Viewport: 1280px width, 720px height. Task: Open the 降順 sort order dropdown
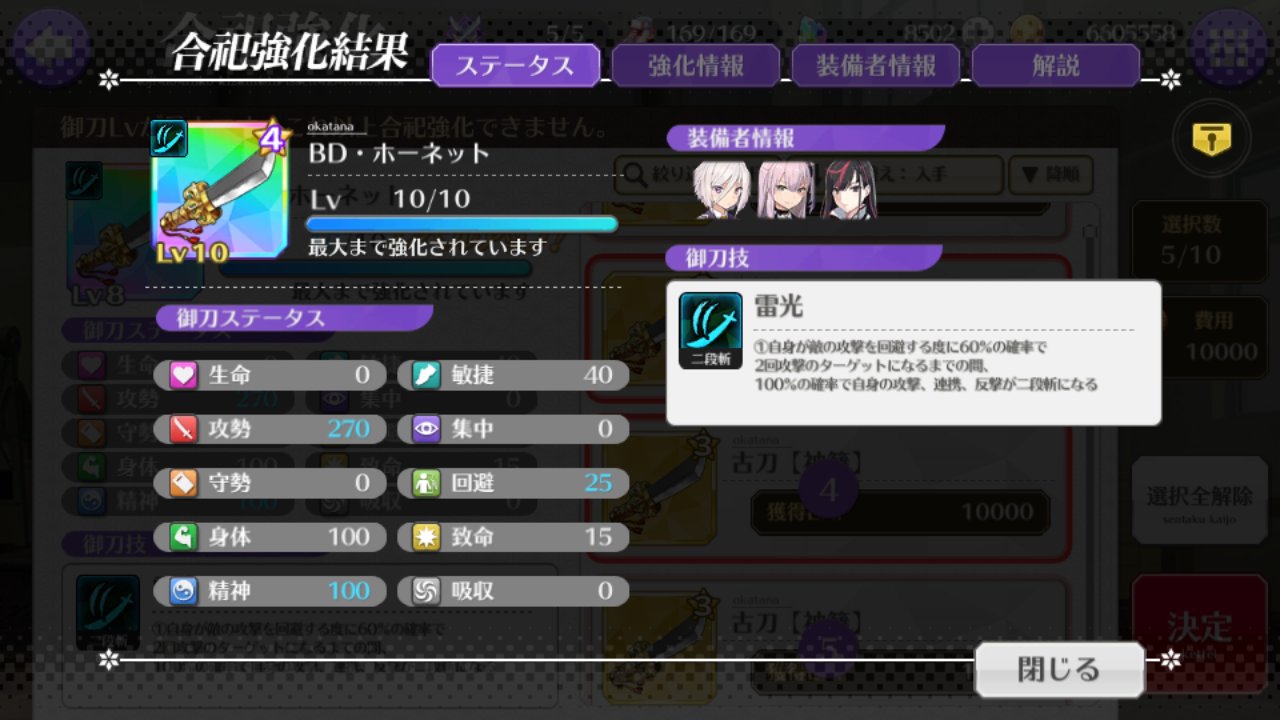(1050, 175)
